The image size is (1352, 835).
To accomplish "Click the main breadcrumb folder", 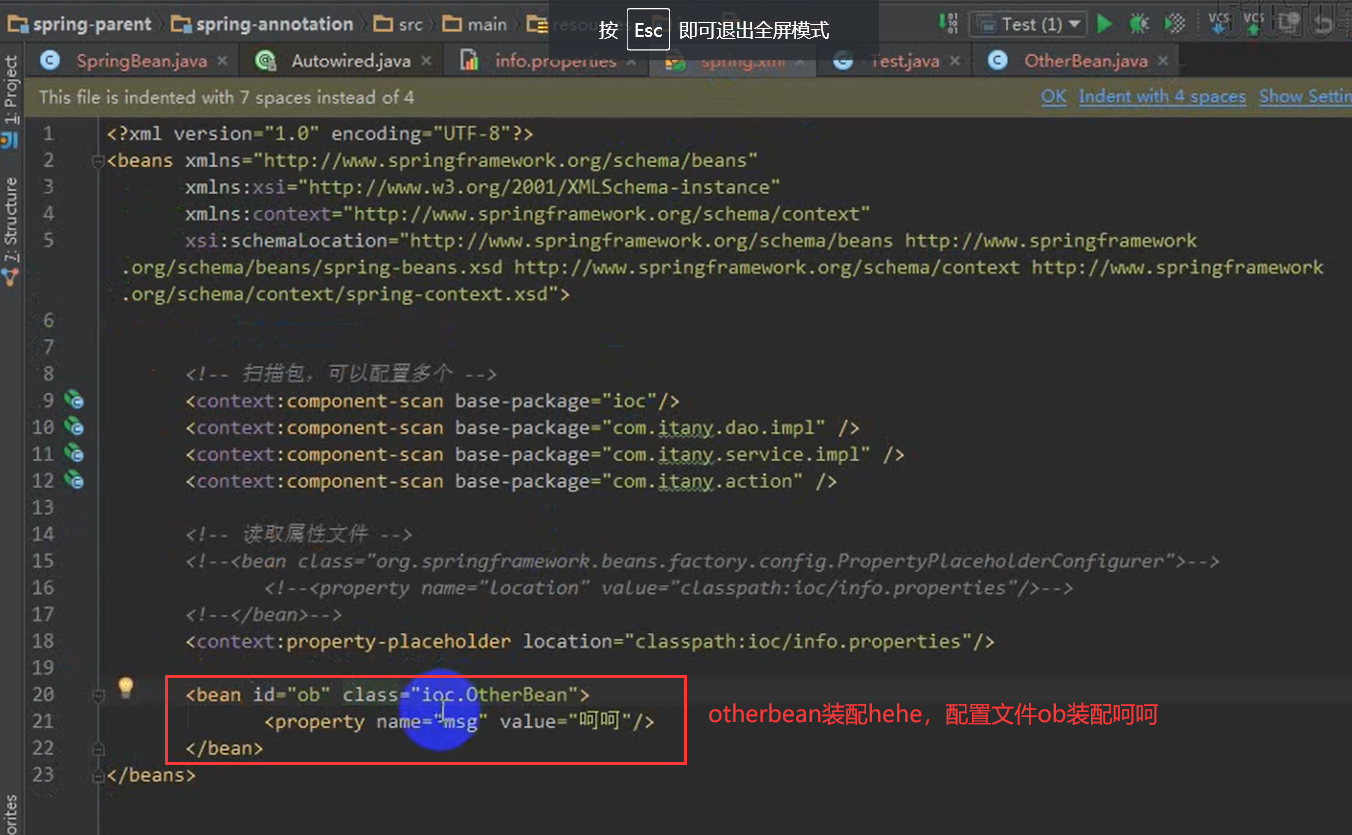I will [475, 24].
